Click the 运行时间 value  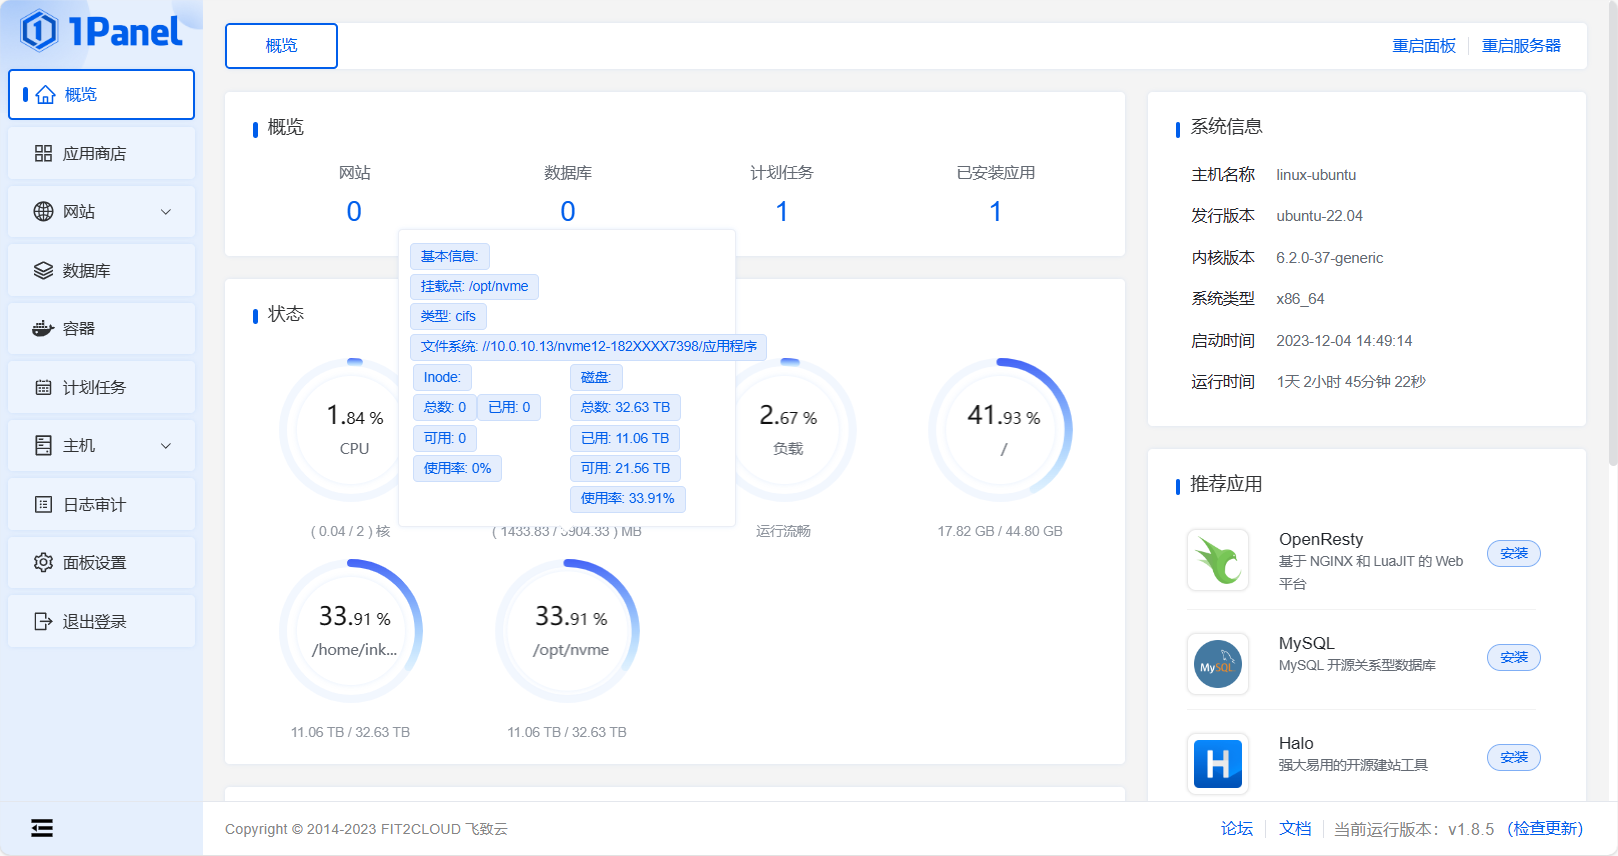[1351, 382]
